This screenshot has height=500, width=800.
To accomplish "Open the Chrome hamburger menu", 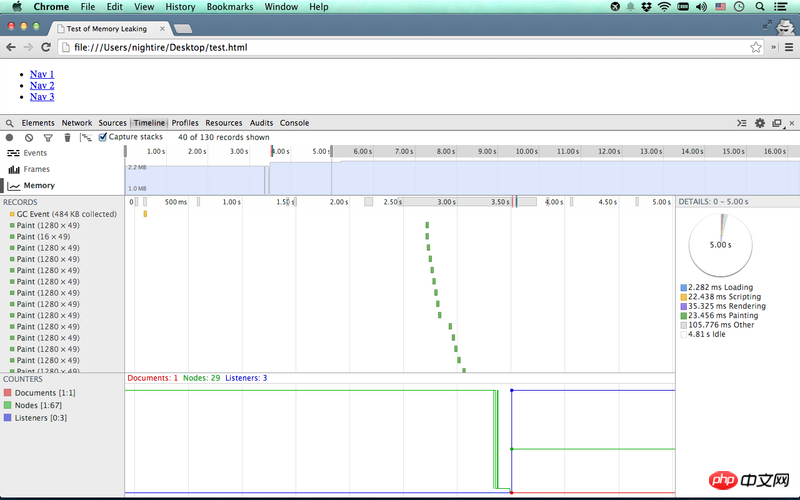I will point(787,47).
